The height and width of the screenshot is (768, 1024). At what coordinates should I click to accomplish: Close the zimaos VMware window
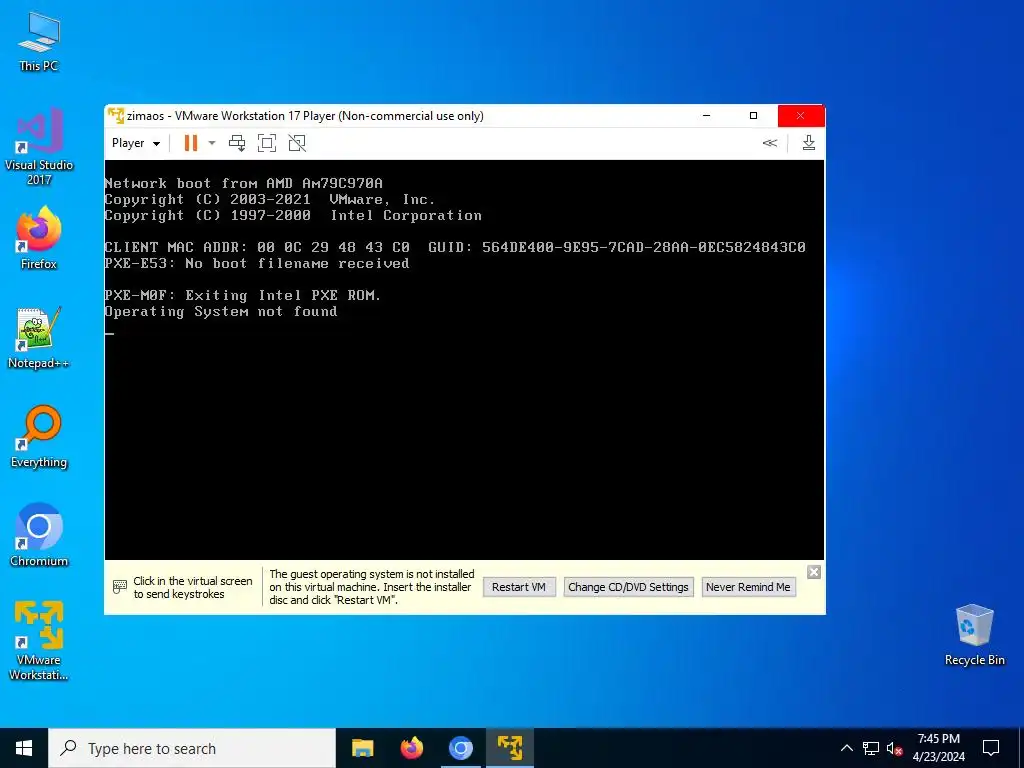[x=801, y=116]
